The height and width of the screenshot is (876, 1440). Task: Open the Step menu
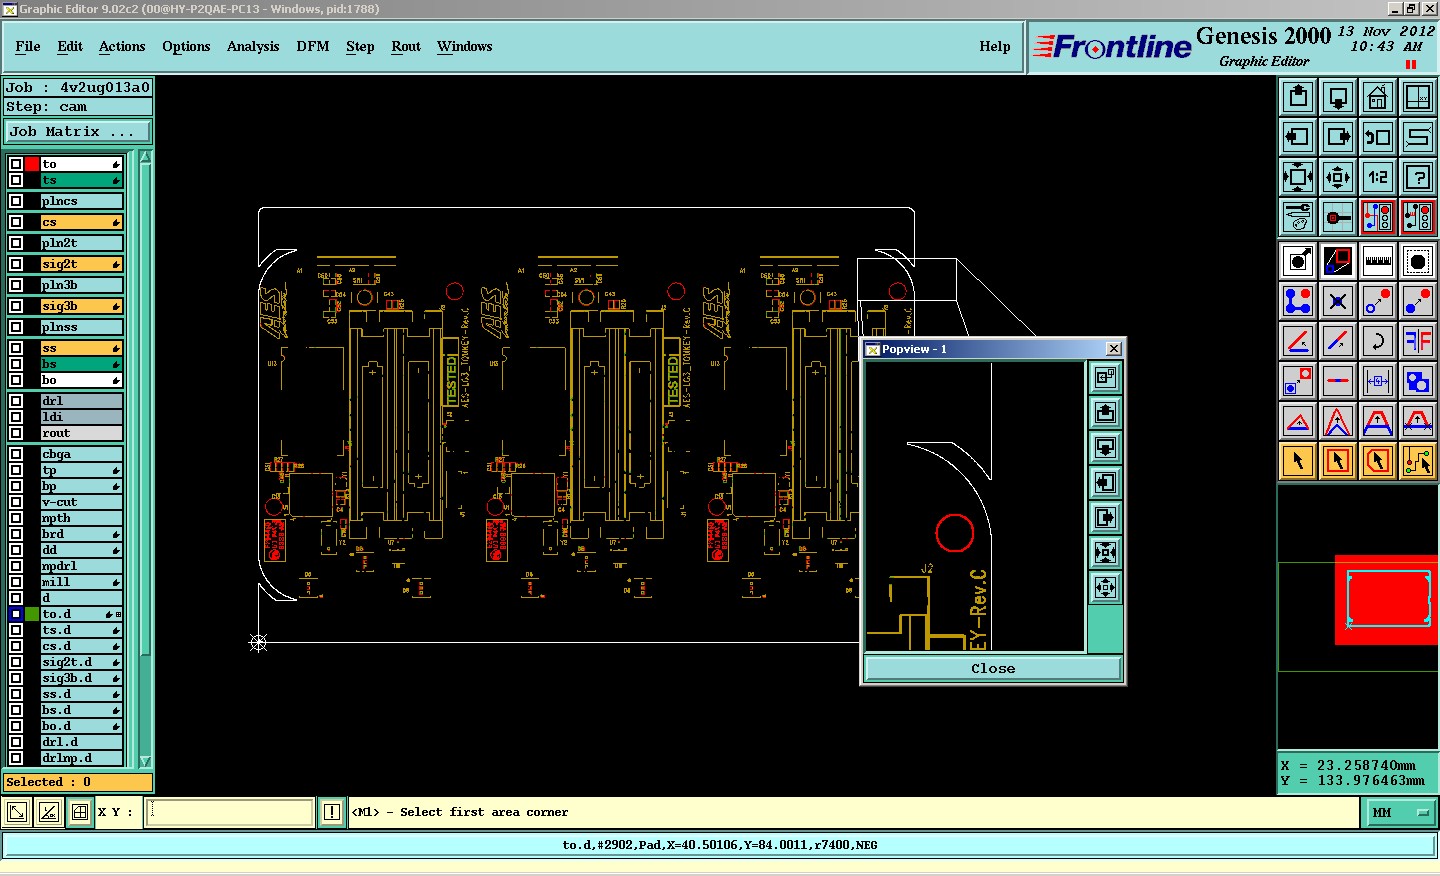point(360,46)
